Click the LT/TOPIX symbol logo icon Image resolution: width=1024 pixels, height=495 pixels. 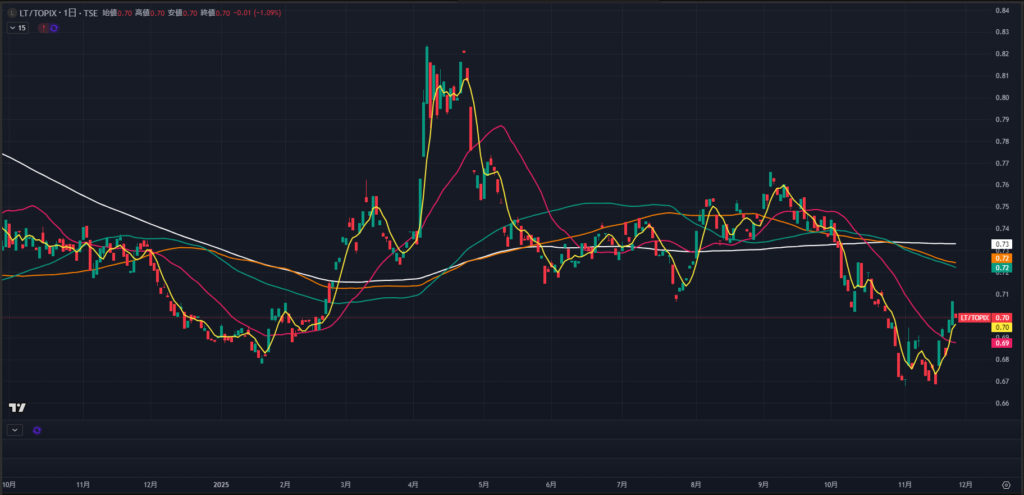pyautogui.click(x=10, y=15)
